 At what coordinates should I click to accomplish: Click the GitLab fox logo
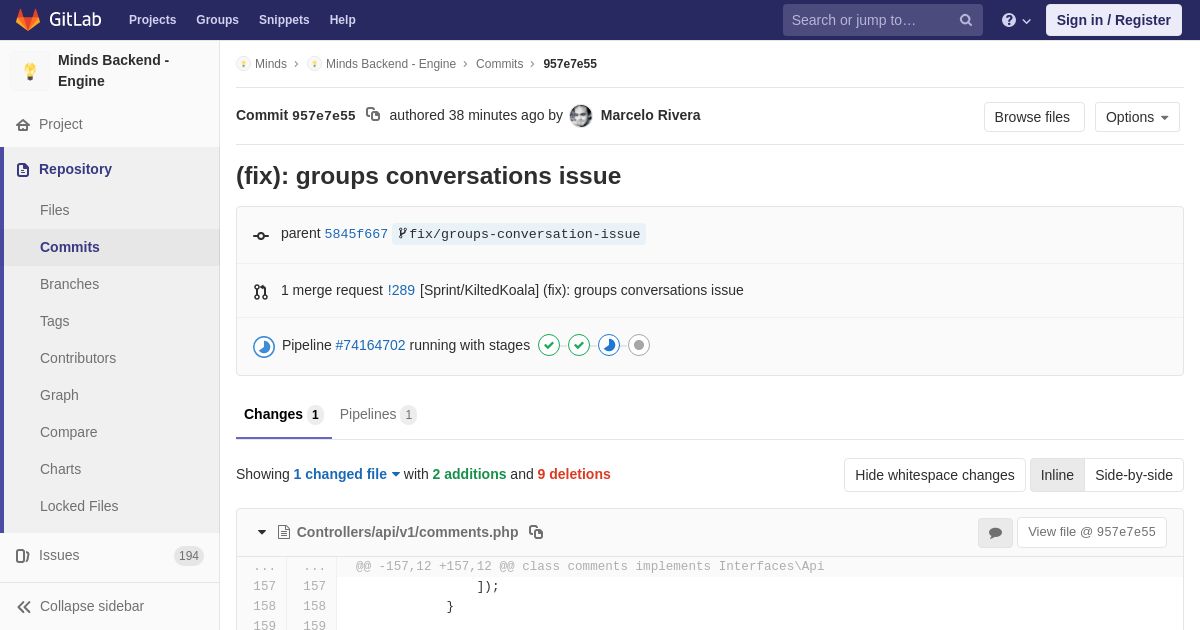[x=28, y=20]
